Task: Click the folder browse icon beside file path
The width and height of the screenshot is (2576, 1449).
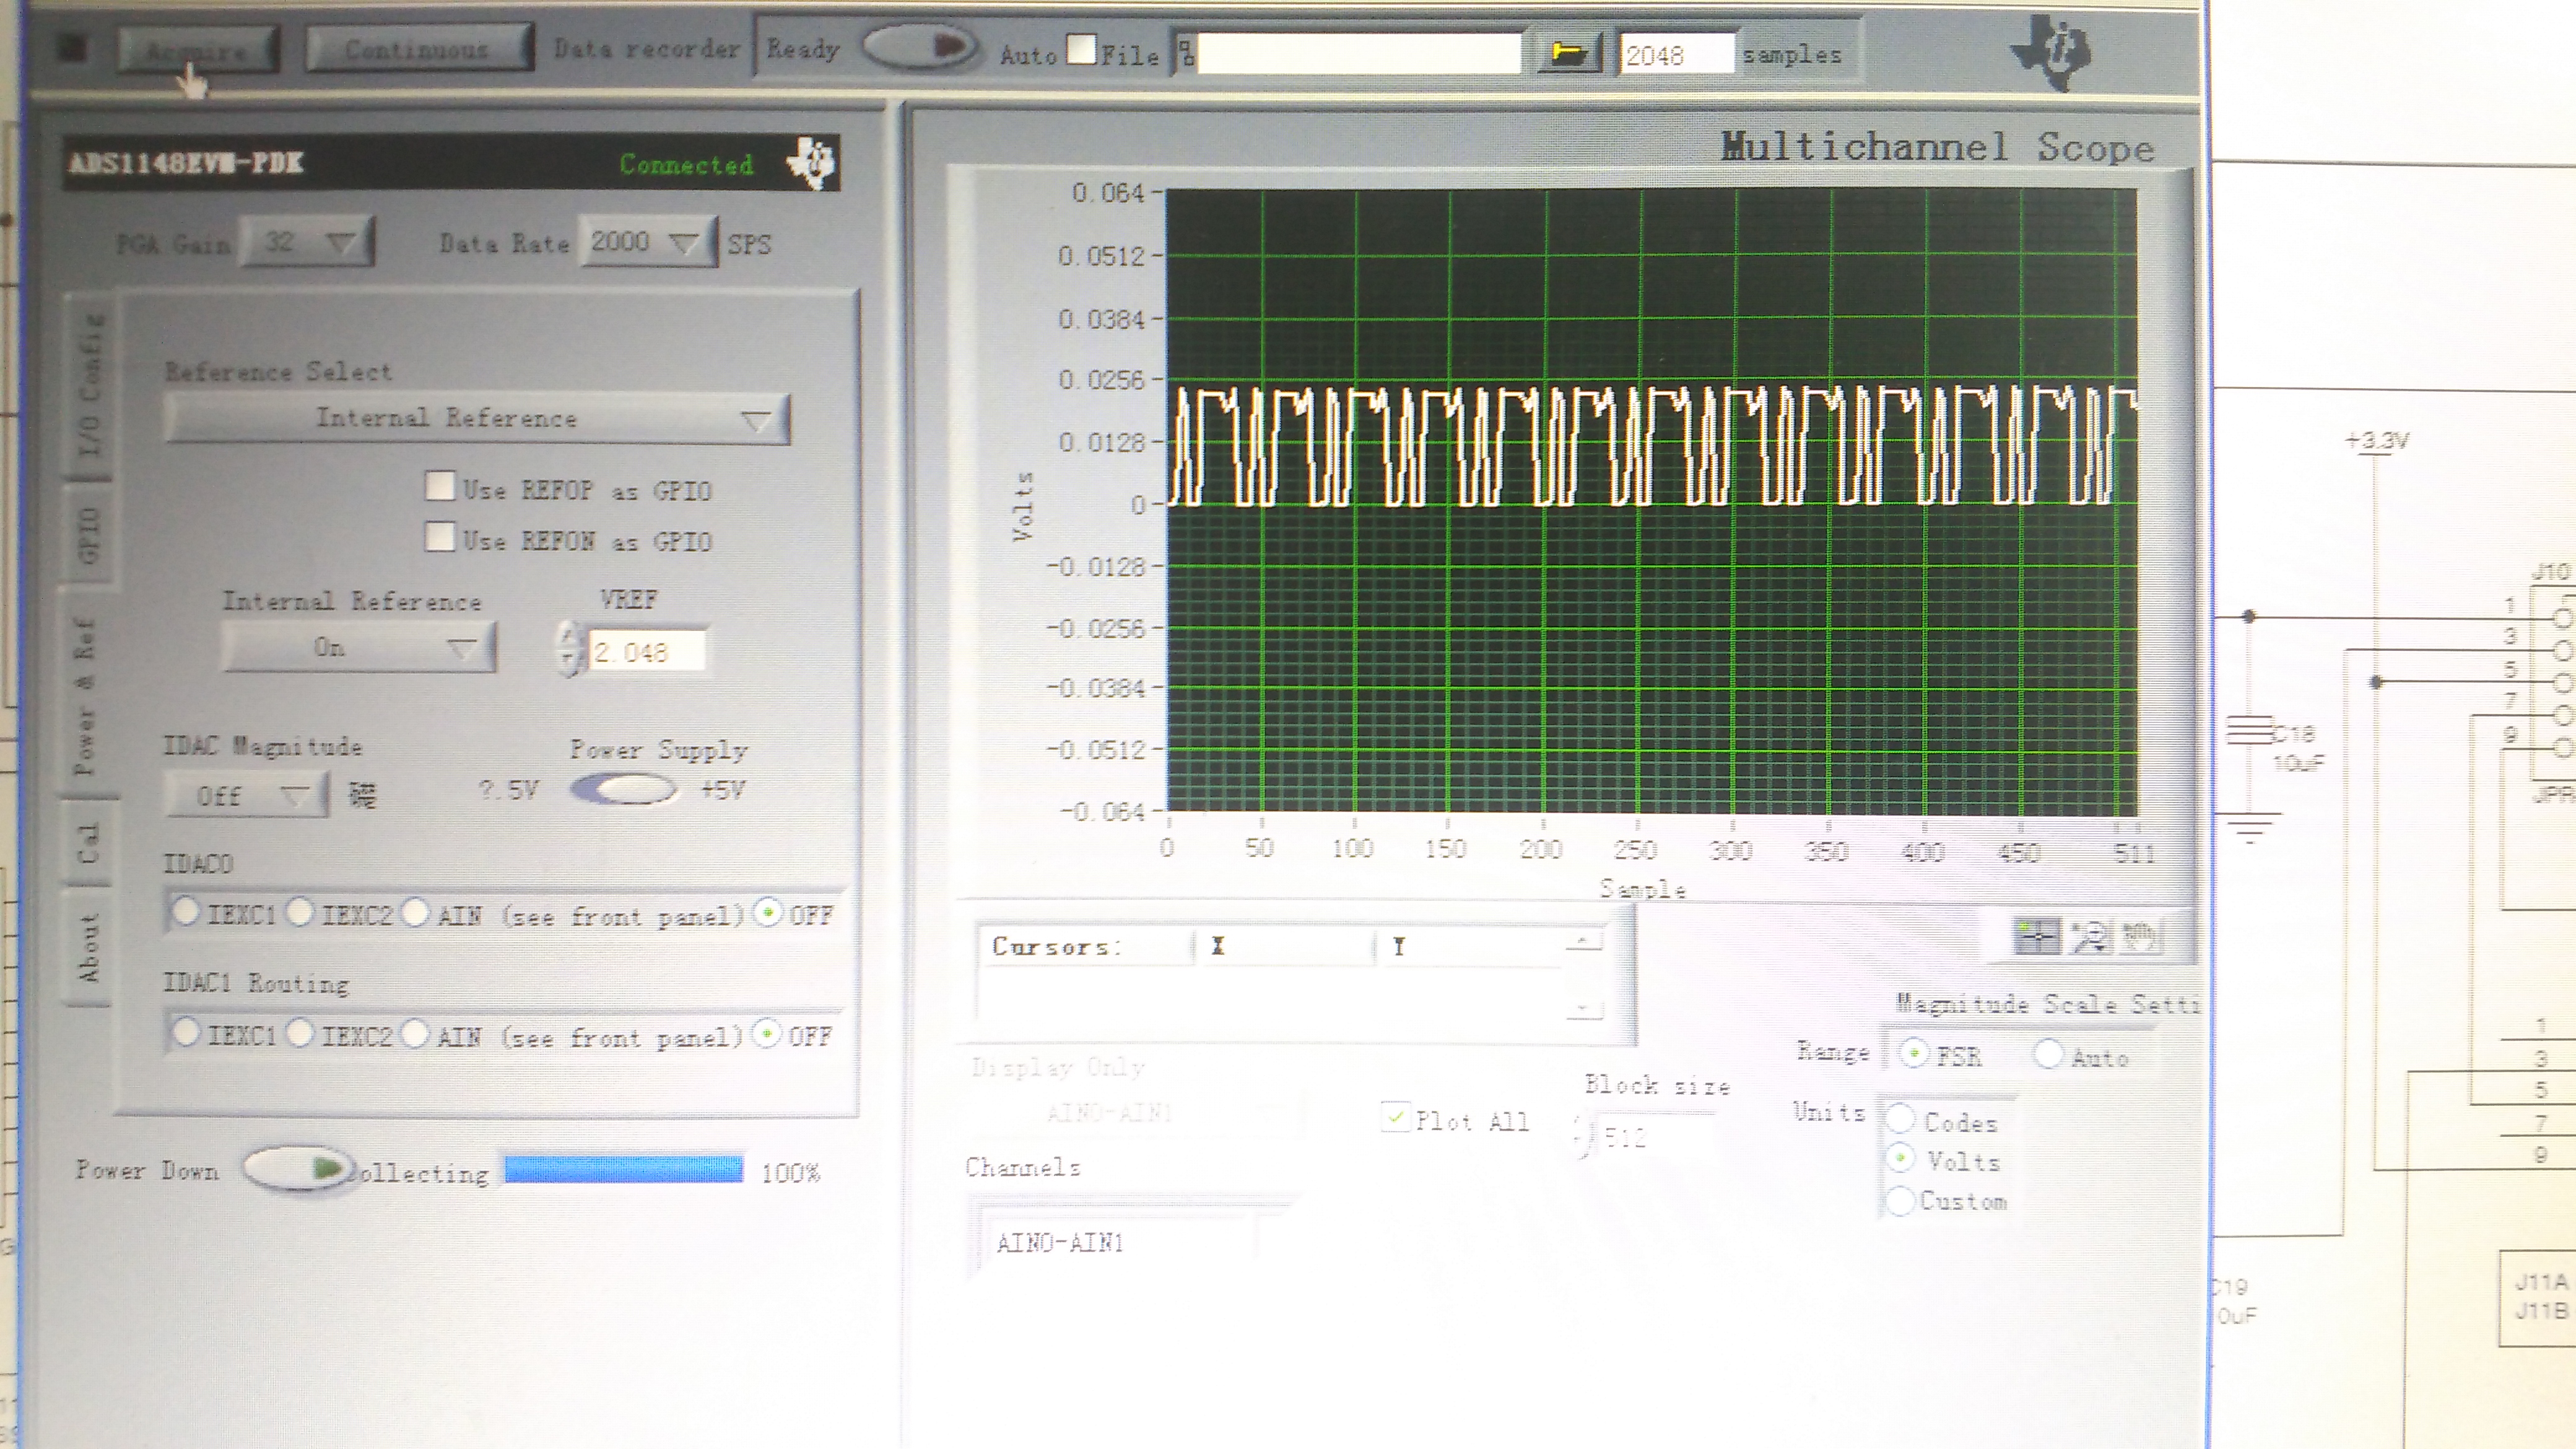Action: [1568, 54]
